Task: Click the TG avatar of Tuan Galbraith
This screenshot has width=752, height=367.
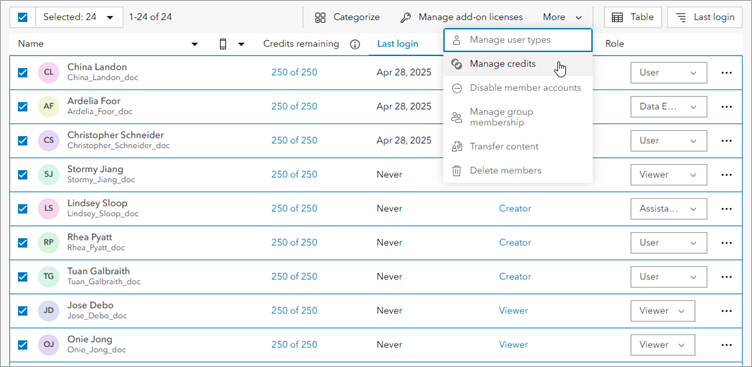Action: [x=48, y=277]
